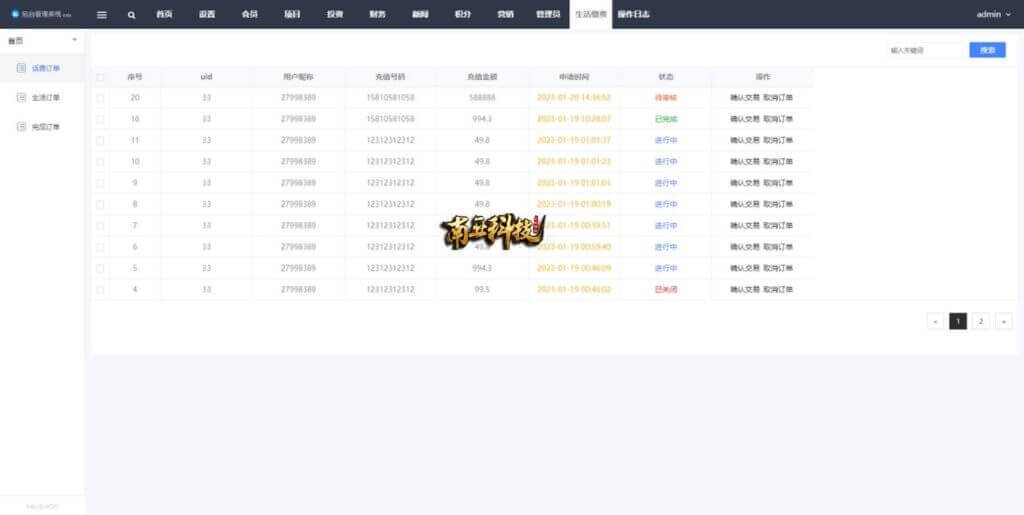This screenshot has width=1024, height=515.
Task: Click the blue system logo icon top-left
Action: tap(15, 15)
